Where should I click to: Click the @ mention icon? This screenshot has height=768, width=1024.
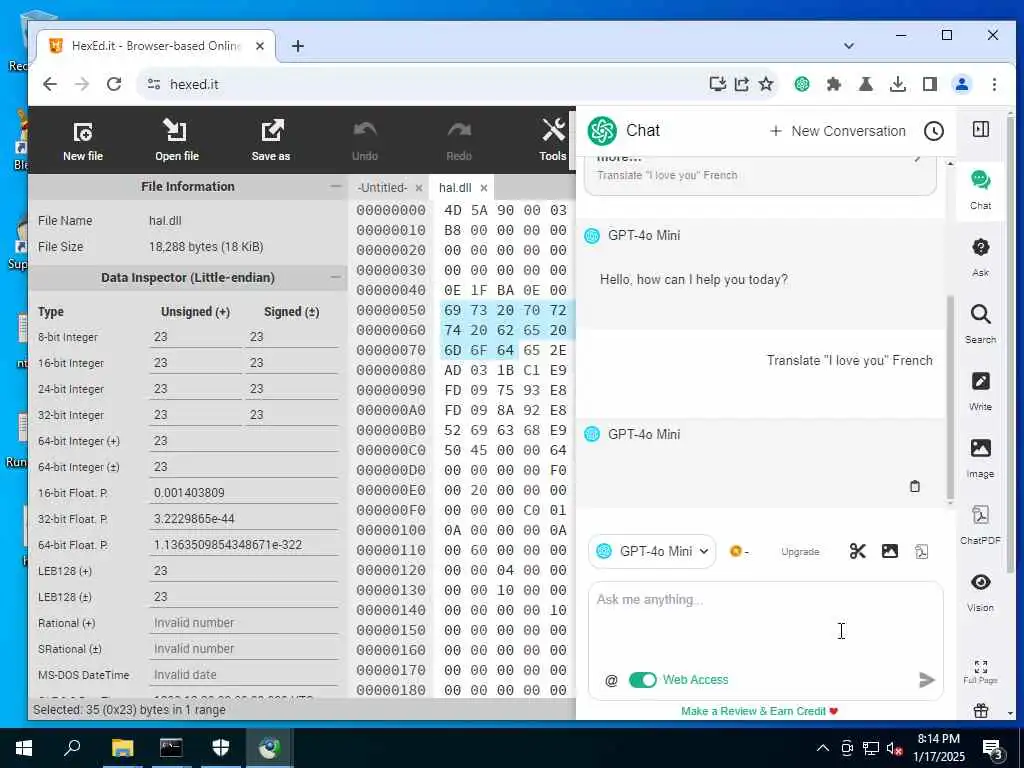click(611, 680)
